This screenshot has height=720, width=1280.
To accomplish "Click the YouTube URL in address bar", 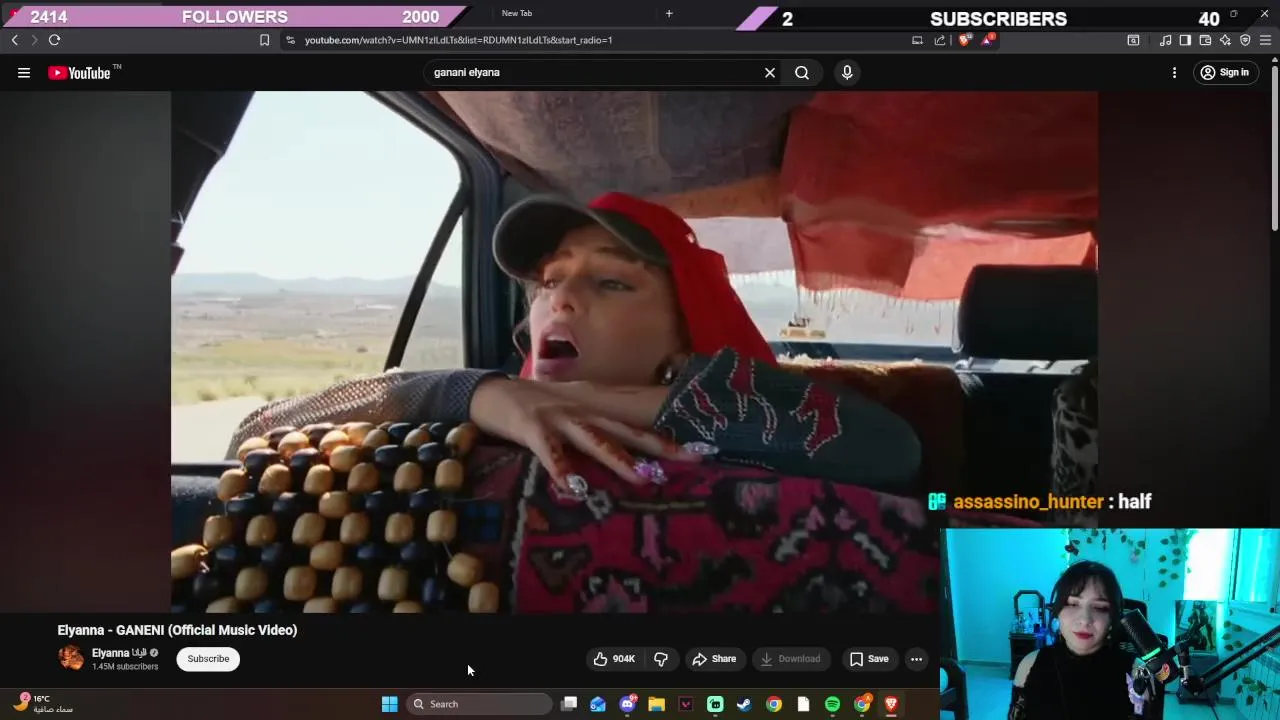I will coord(458,40).
